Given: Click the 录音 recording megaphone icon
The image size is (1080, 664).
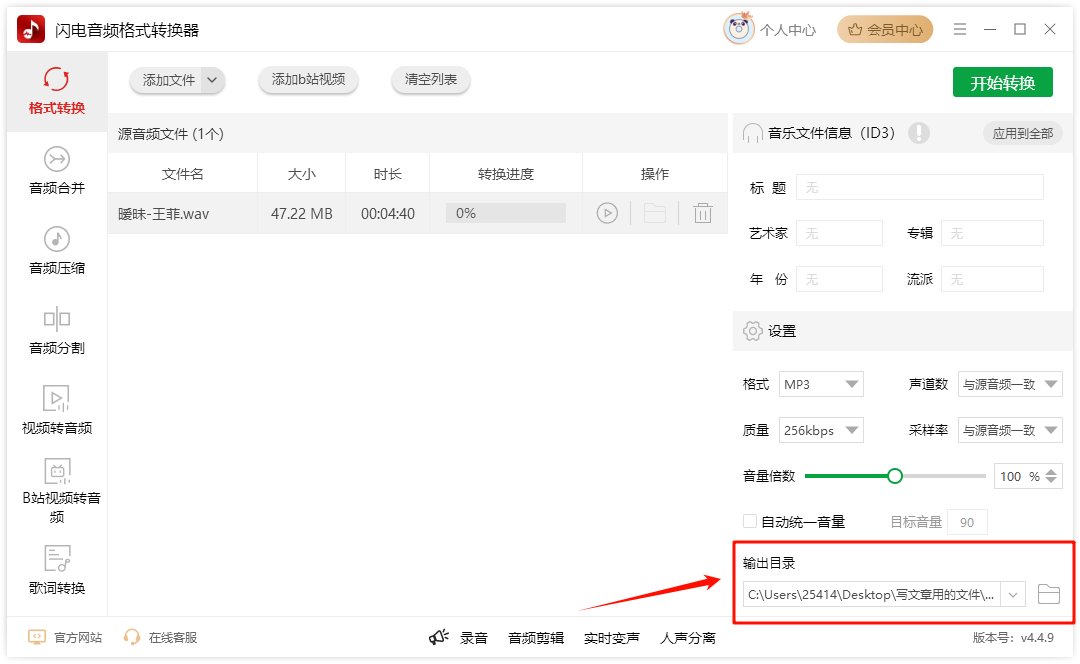Looking at the screenshot, I should pyautogui.click(x=439, y=637).
